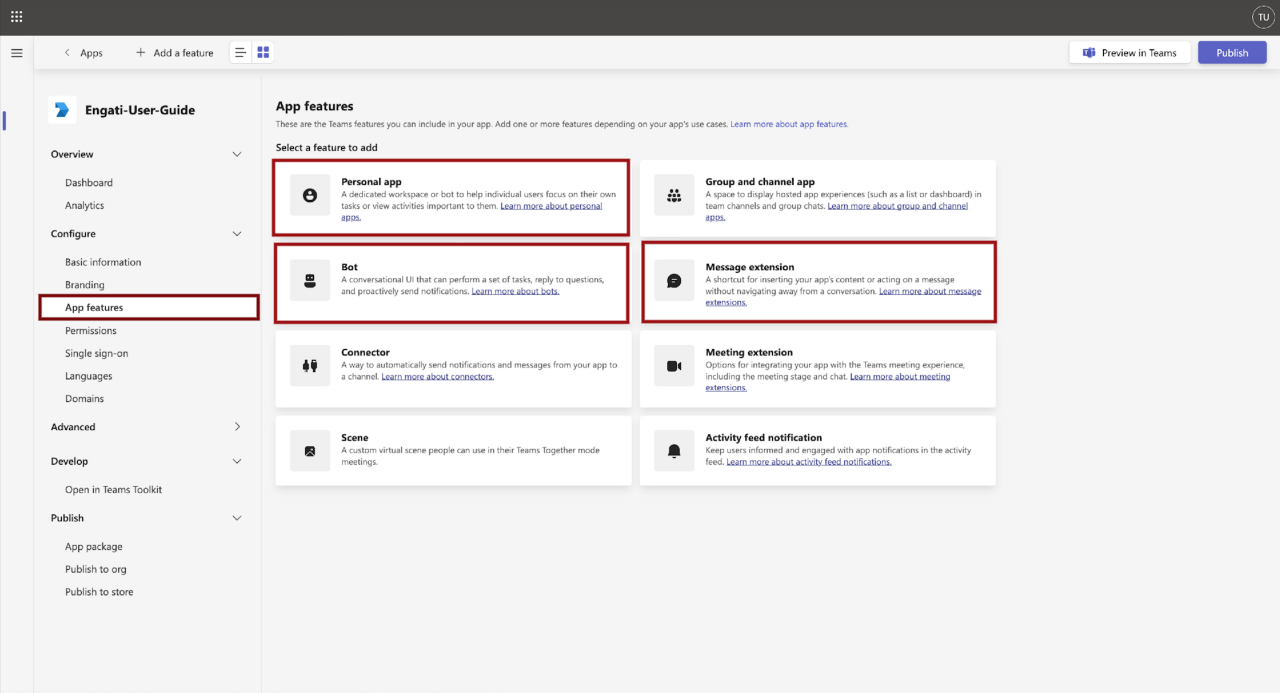Select the Scene card title
The image size is (1280, 693).
coord(354,438)
